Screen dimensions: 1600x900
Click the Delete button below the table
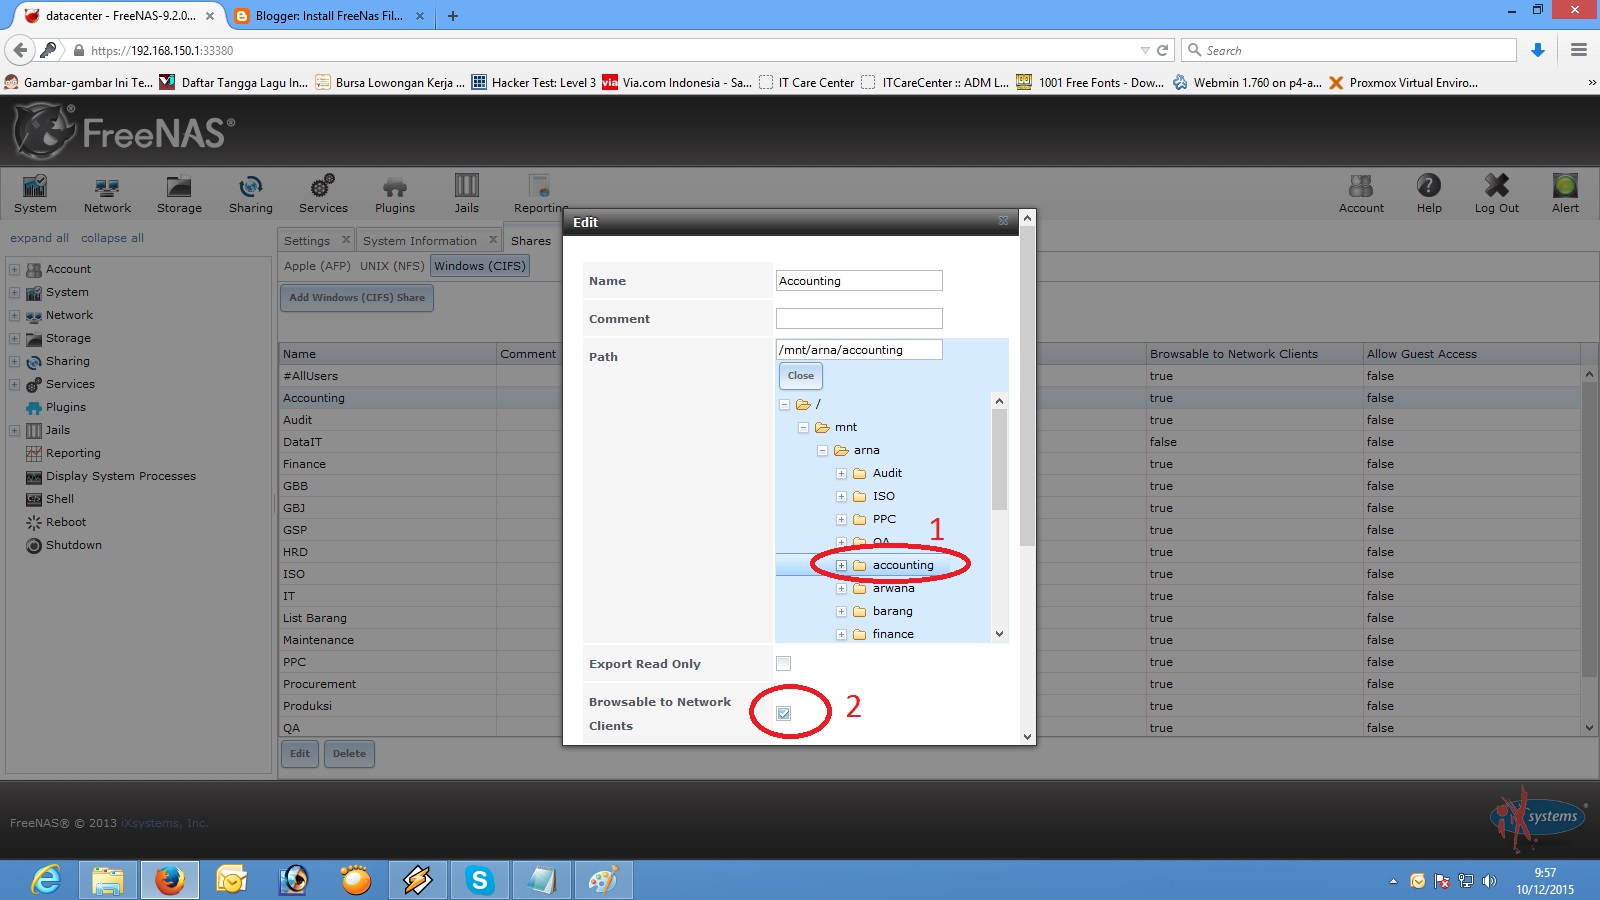349,753
